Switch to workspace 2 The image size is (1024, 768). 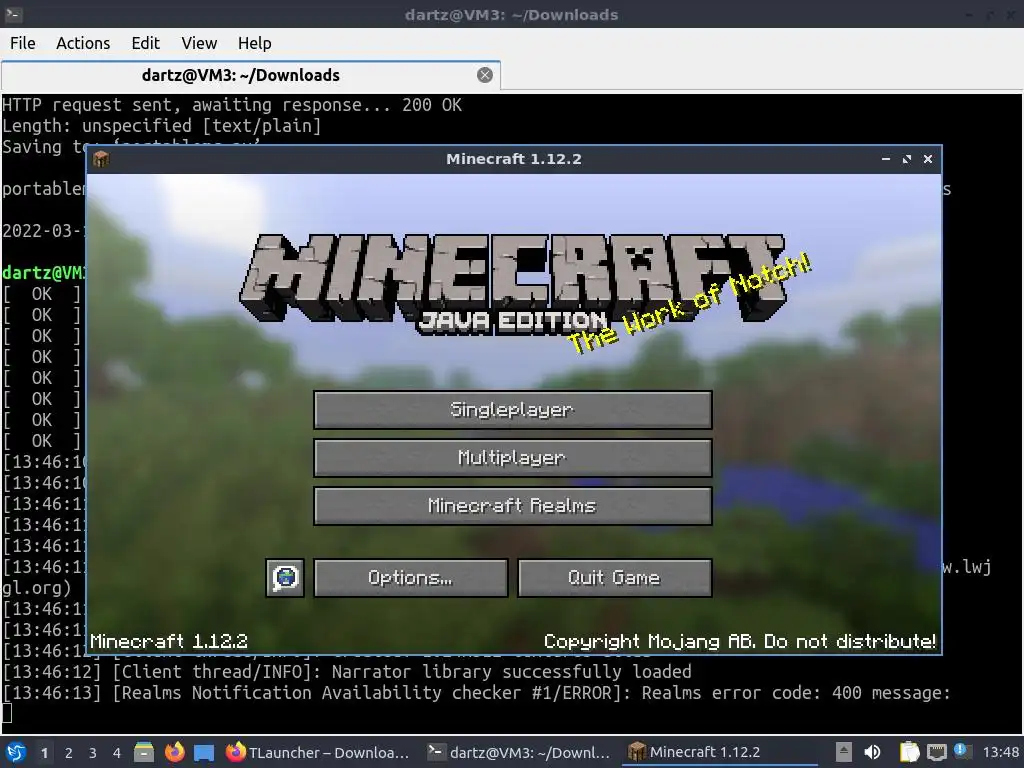[x=69, y=753]
